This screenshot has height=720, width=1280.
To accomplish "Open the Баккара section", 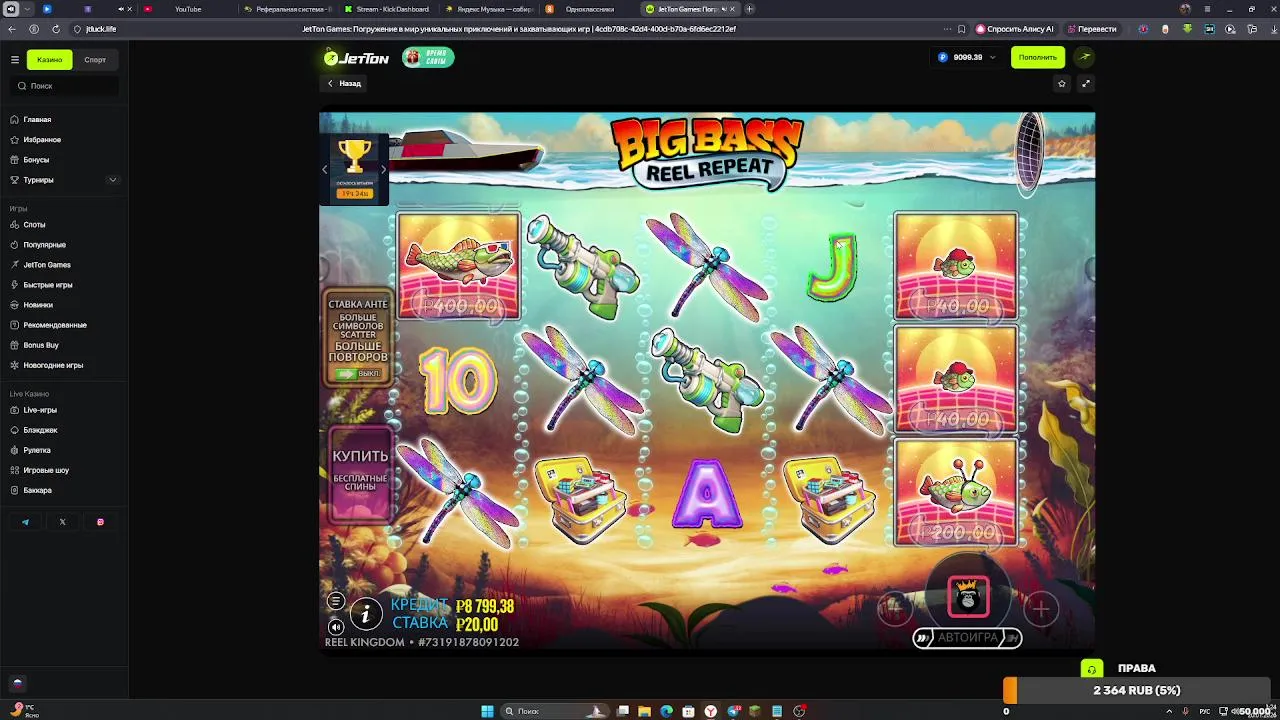I will click(64, 490).
